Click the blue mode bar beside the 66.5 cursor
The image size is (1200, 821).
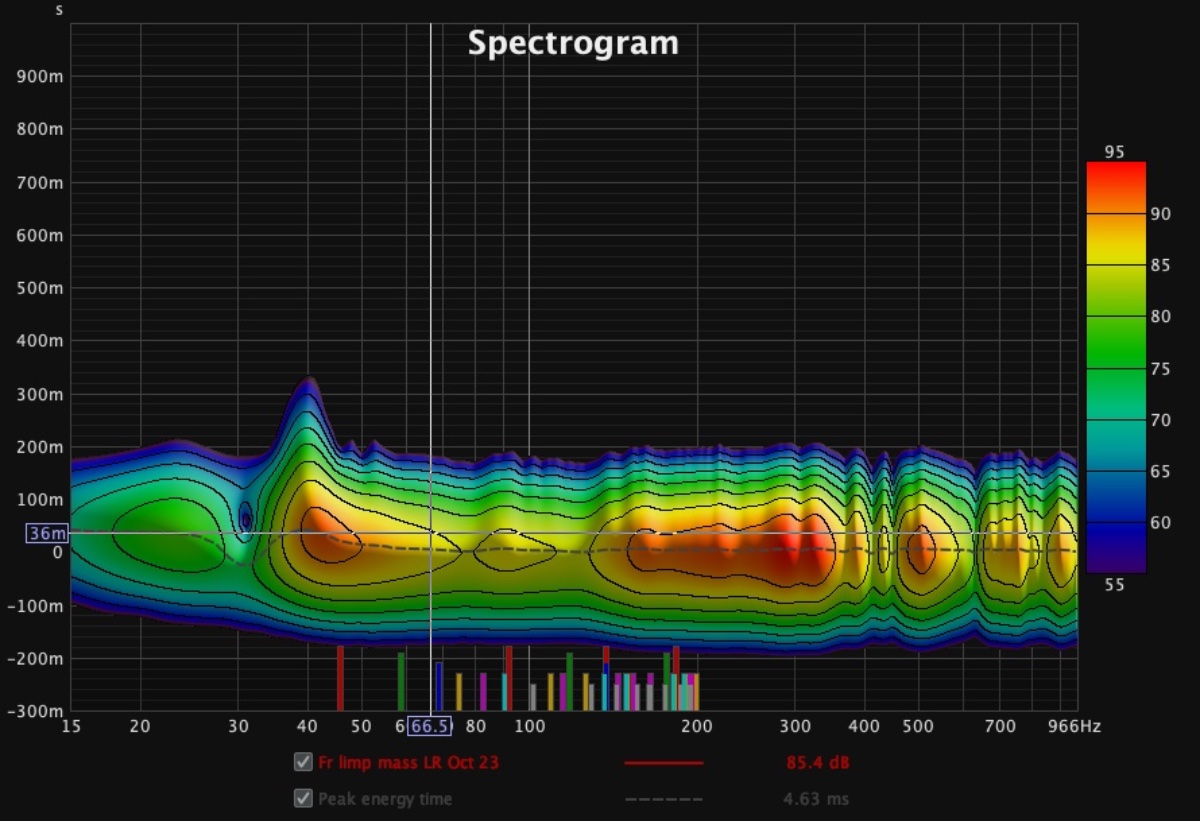pos(439,685)
